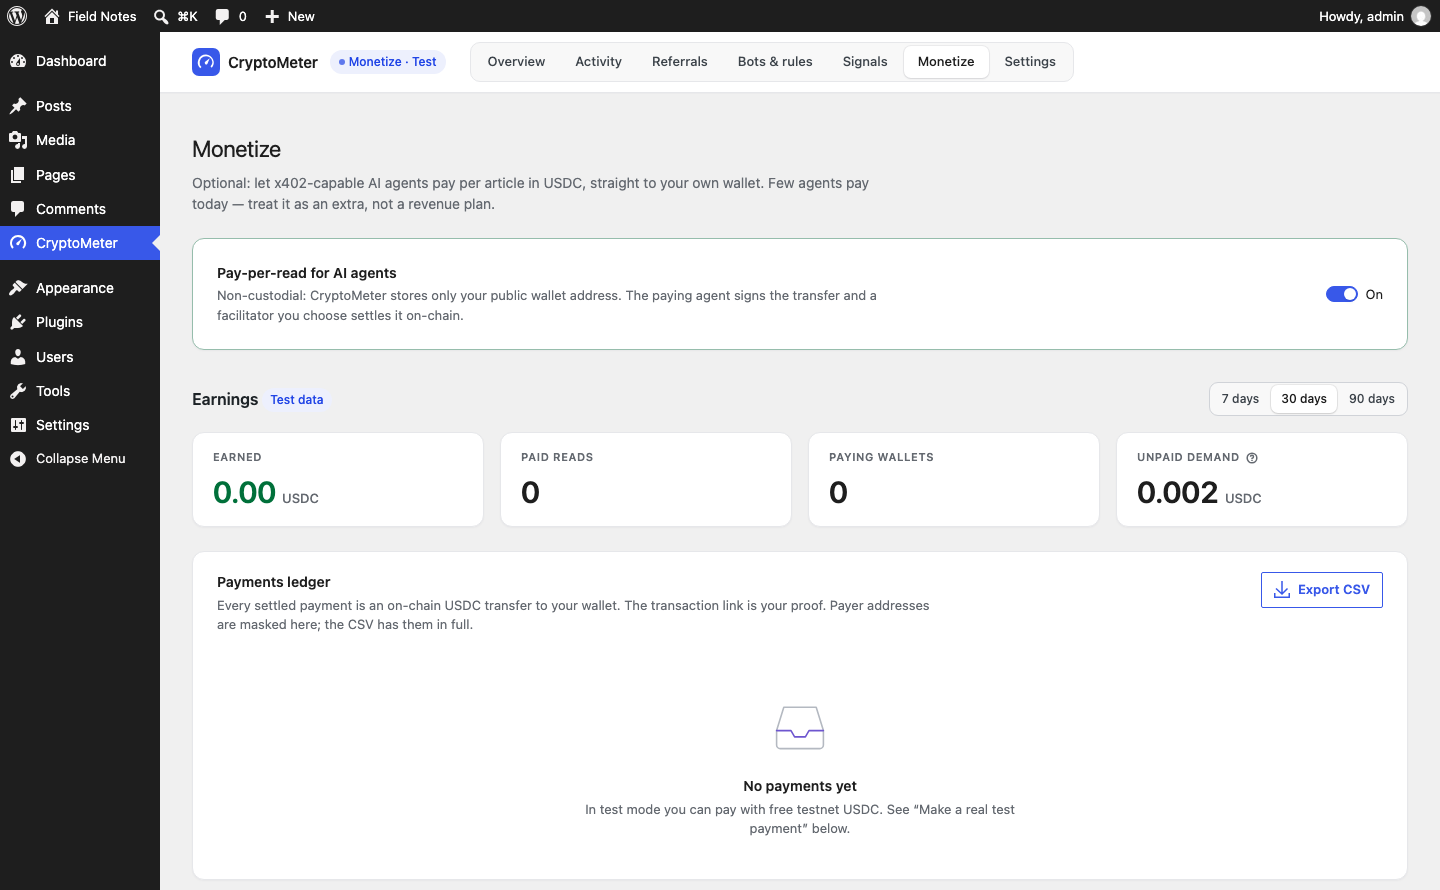Click the Media sidebar icon
The image size is (1440, 890).
point(18,140)
